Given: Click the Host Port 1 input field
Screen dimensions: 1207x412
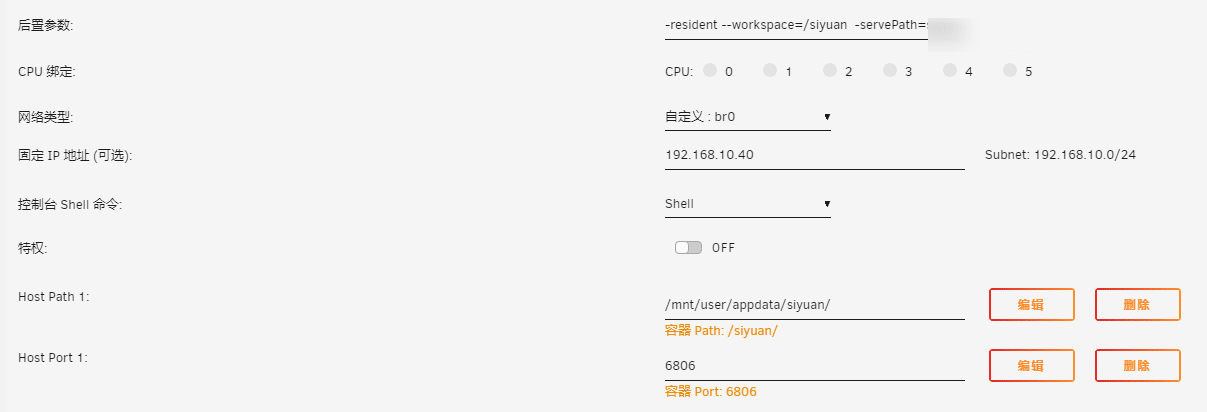Looking at the screenshot, I should coord(813,366).
